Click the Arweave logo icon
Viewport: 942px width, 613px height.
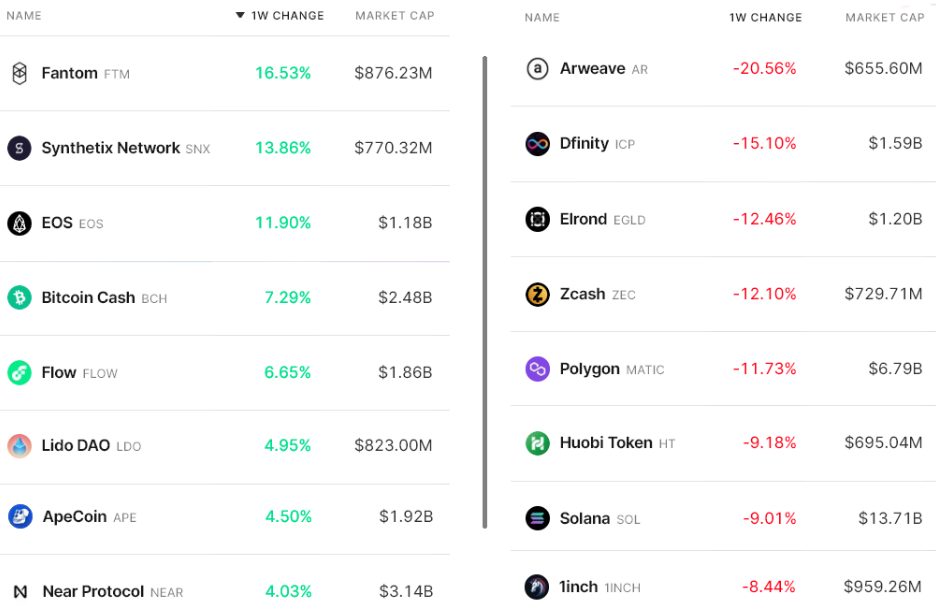[x=537, y=68]
